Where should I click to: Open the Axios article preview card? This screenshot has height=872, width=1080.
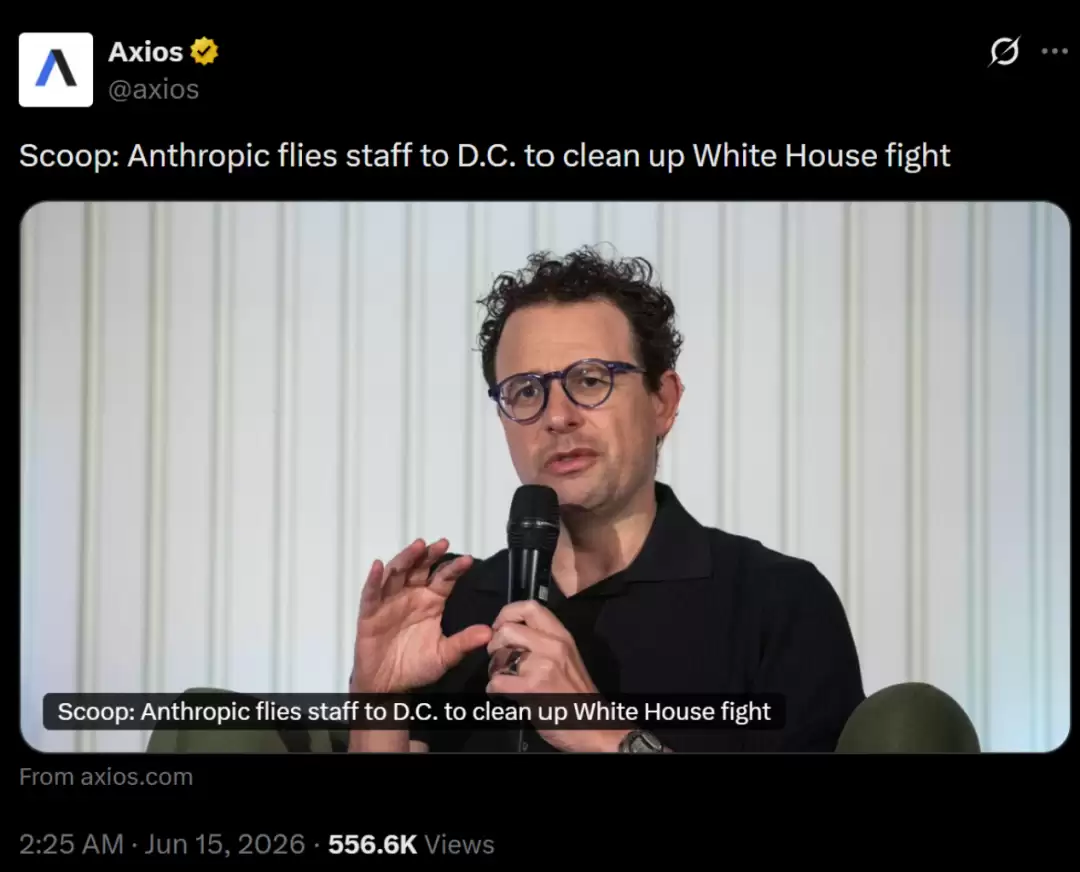pos(545,477)
